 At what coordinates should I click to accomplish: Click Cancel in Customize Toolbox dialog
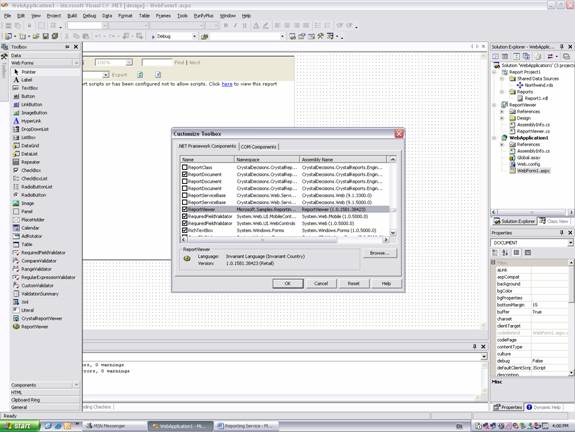(x=321, y=283)
